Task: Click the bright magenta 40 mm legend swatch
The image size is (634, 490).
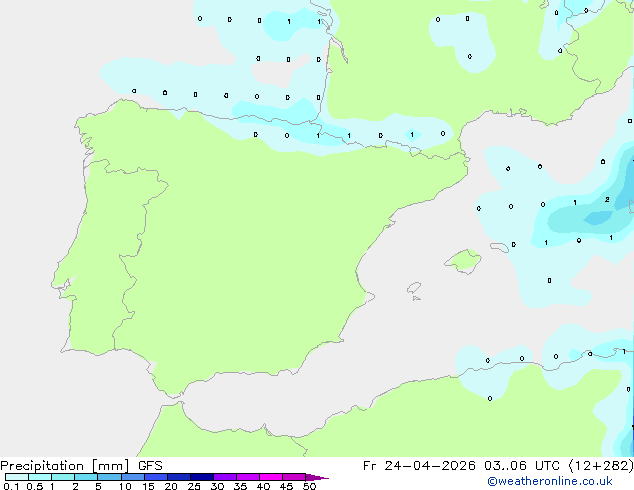Action: click(x=271, y=477)
